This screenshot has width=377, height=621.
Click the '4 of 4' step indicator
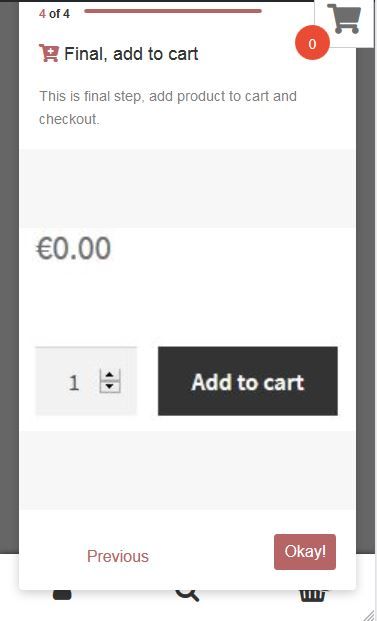point(54,14)
